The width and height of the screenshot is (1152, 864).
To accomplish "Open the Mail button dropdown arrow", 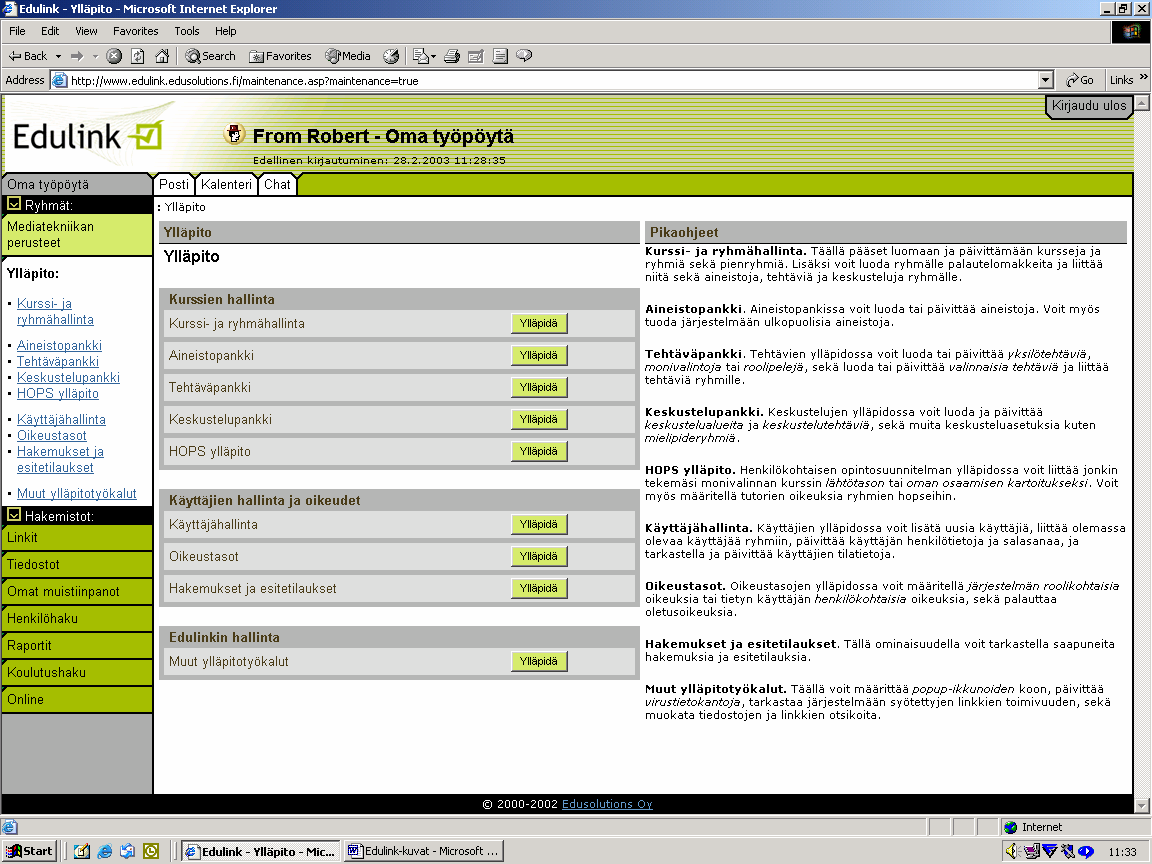I will pos(433,56).
